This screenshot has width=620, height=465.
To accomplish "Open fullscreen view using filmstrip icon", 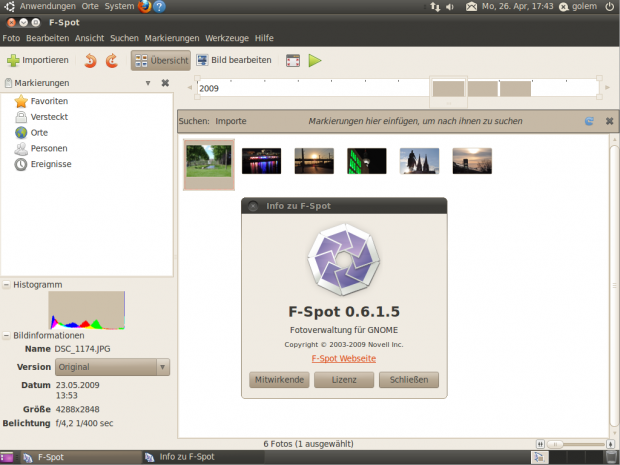I will click(x=293, y=61).
